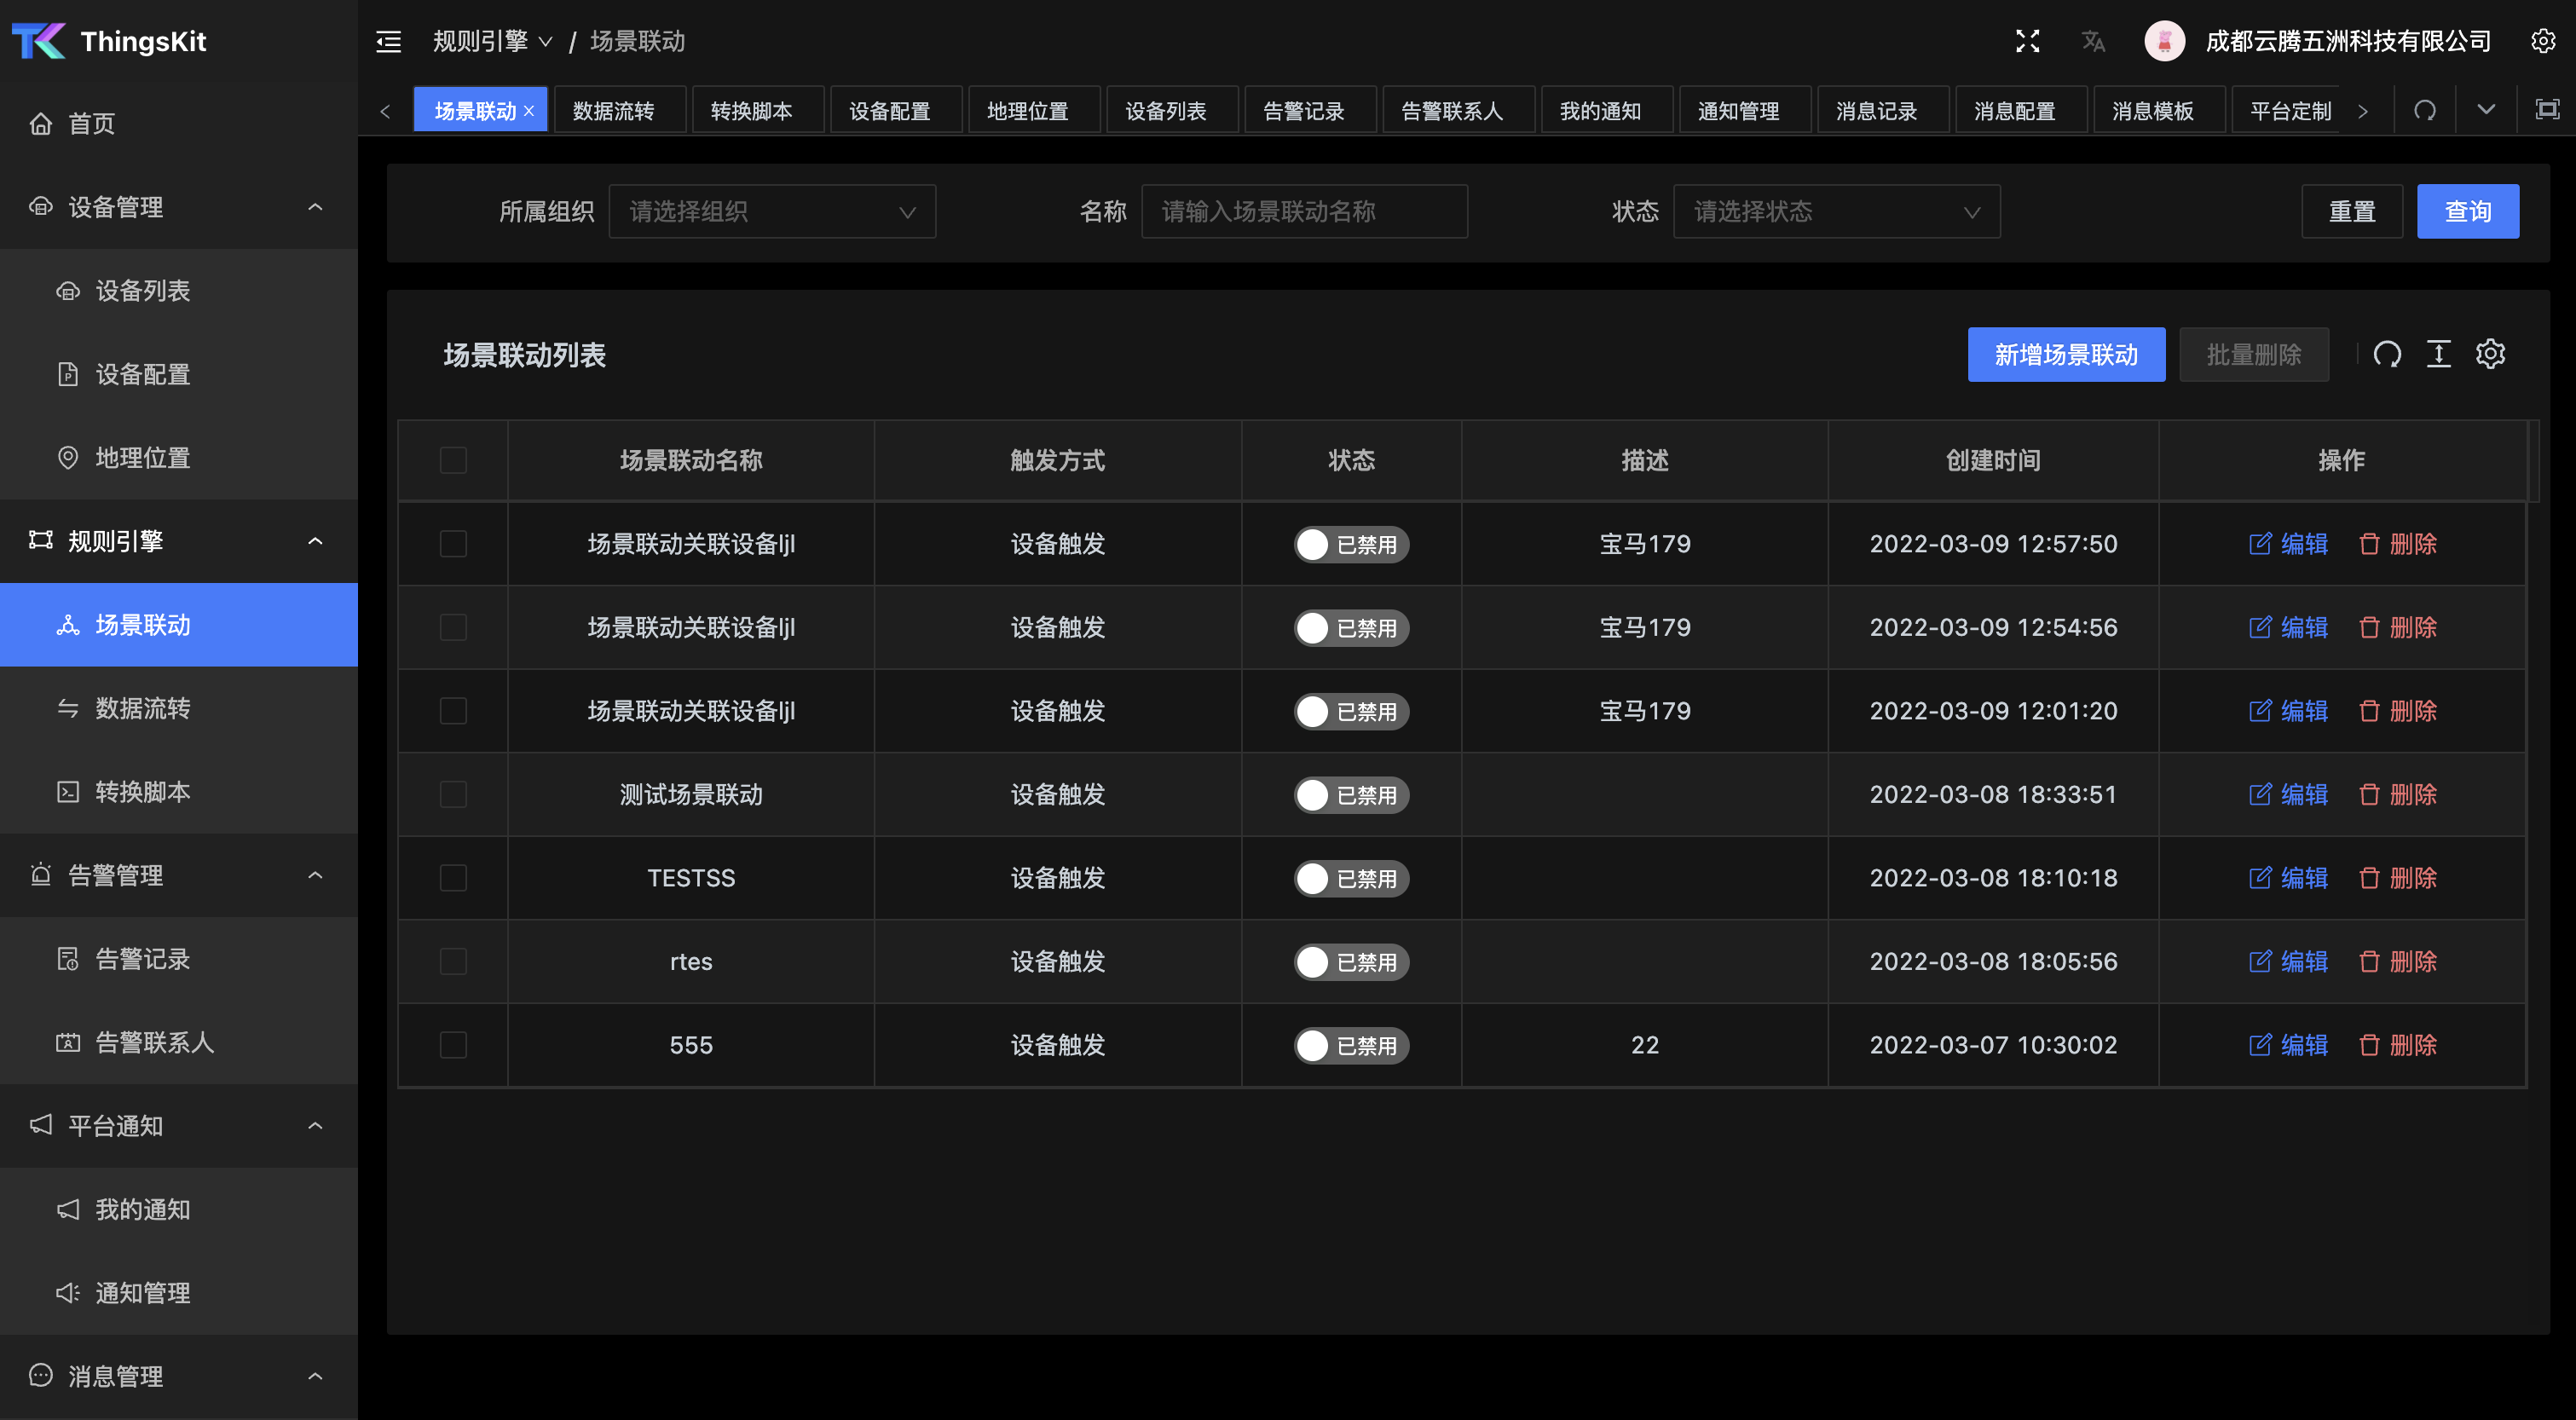
Task: Switch to the 转换脚本 tab
Action: click(757, 110)
